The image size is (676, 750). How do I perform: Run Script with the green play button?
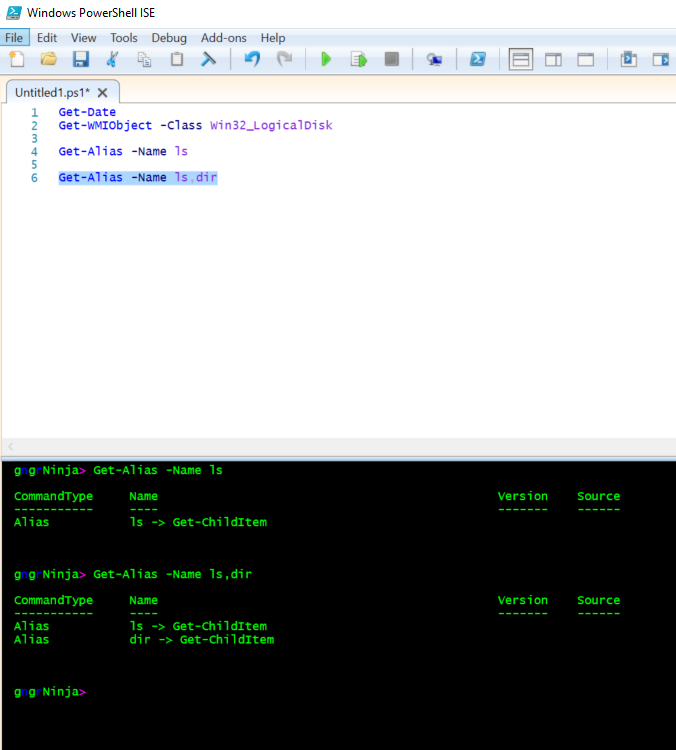(326, 60)
